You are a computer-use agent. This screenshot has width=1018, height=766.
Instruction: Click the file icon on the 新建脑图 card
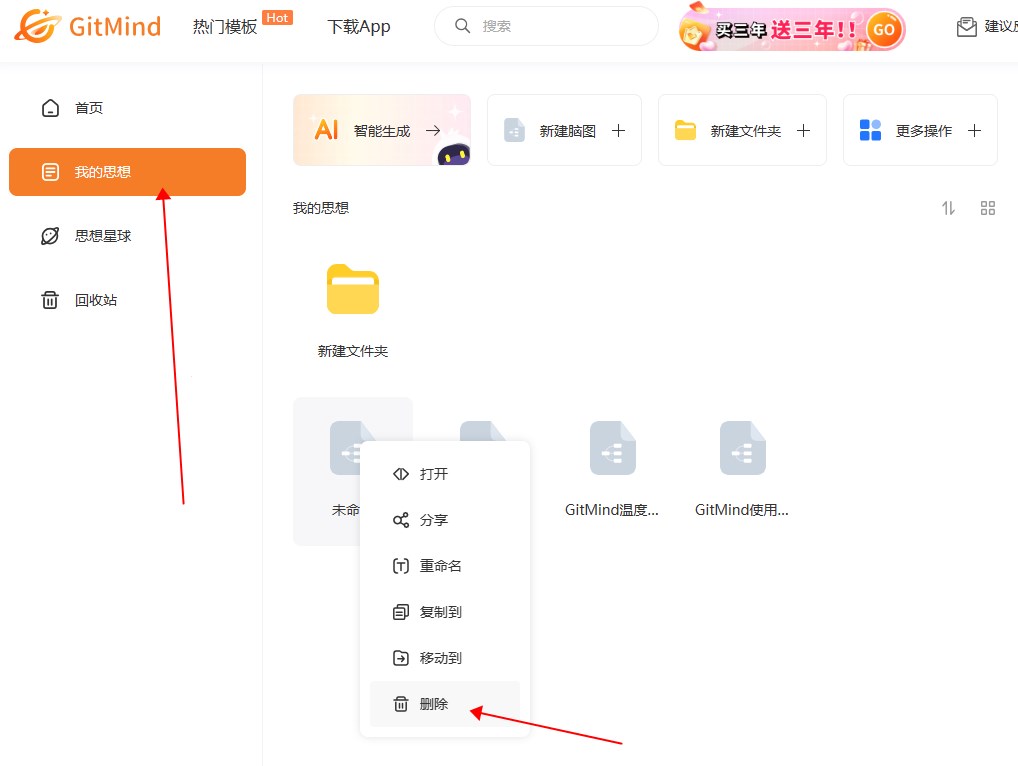(x=514, y=130)
